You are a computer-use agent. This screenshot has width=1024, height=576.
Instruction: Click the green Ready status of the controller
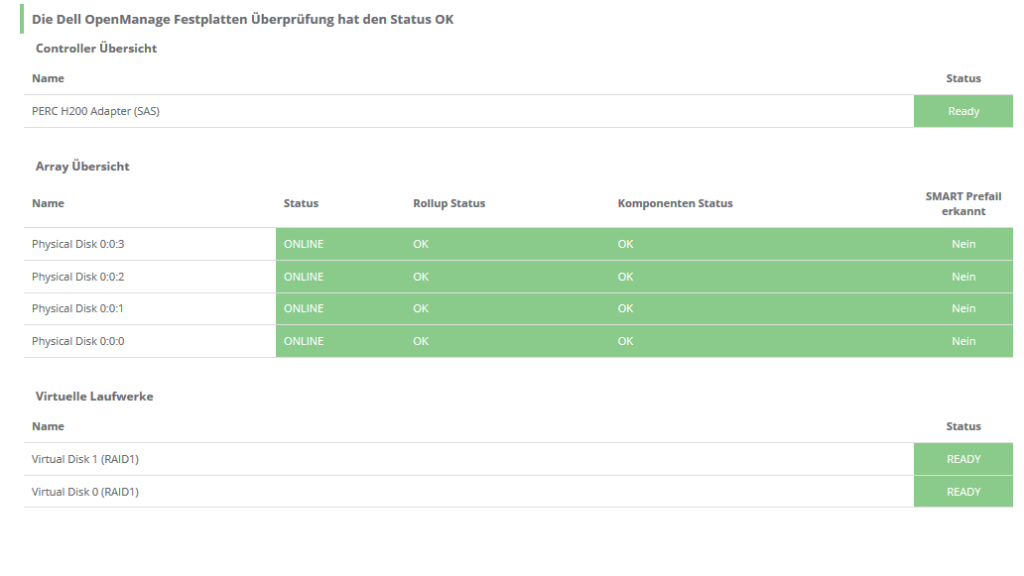click(x=963, y=111)
